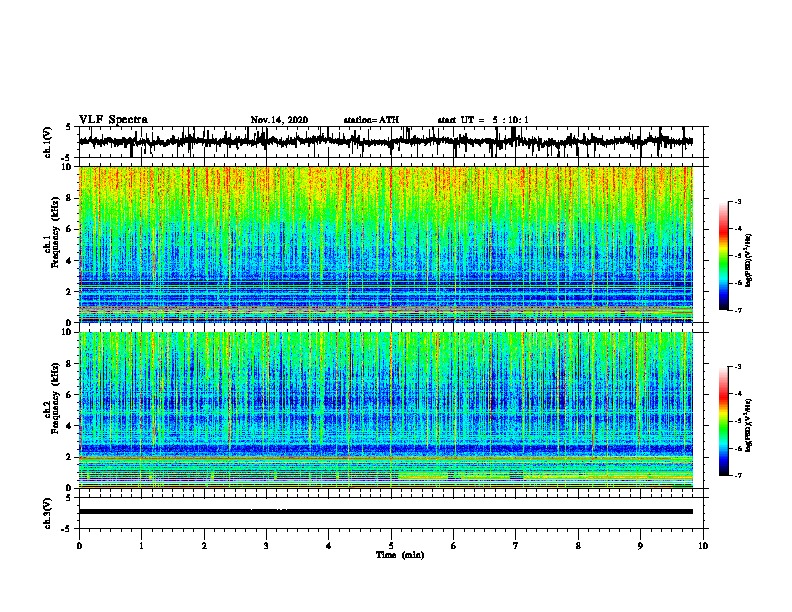Image resolution: width=792 pixels, height=612 pixels.
Task: Click the "start UT = 5 : 10: 1" text
Action: [x=483, y=120]
